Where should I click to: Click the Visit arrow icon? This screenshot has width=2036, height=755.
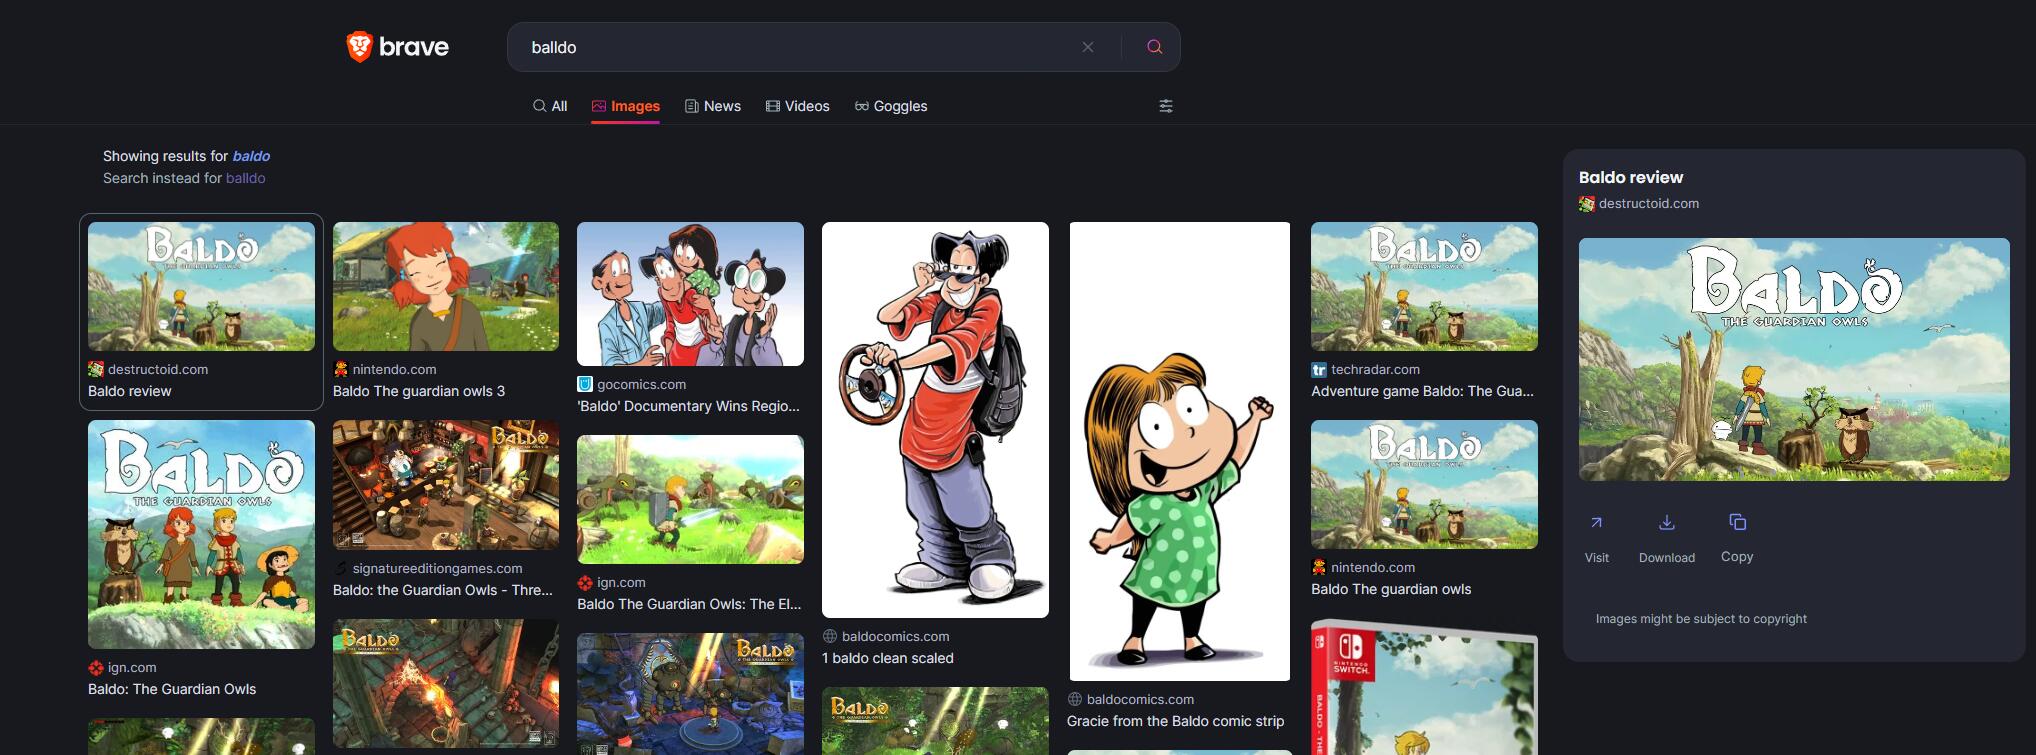tap(1596, 522)
